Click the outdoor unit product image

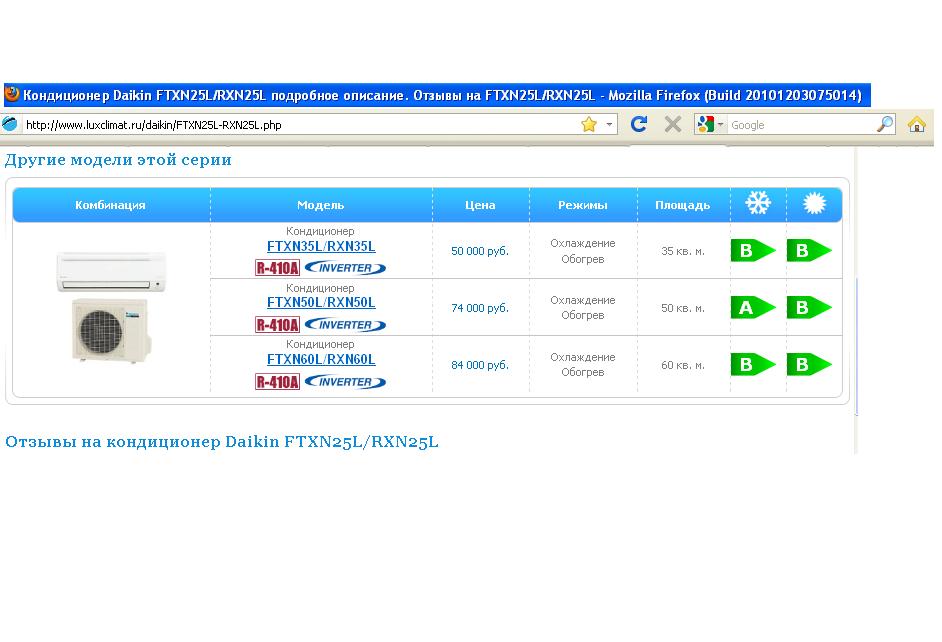(x=110, y=330)
